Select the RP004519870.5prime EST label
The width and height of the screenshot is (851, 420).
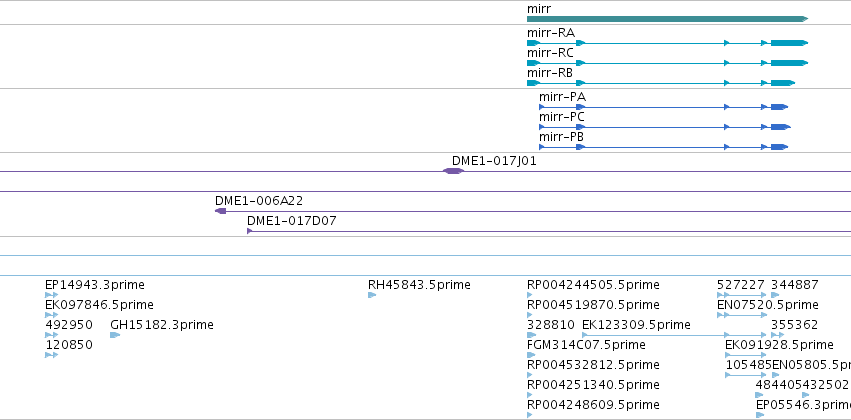pyautogui.click(x=593, y=305)
